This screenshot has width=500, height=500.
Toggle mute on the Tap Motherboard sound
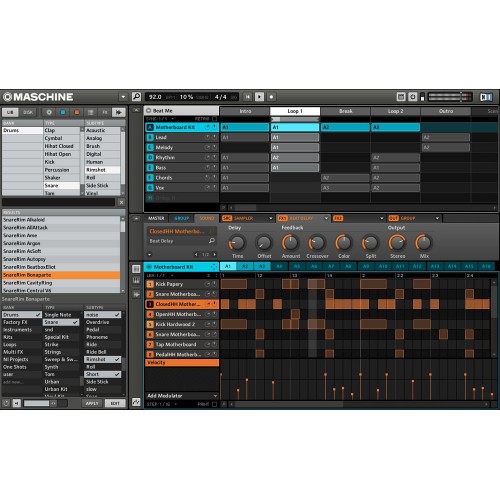pyautogui.click(x=207, y=344)
